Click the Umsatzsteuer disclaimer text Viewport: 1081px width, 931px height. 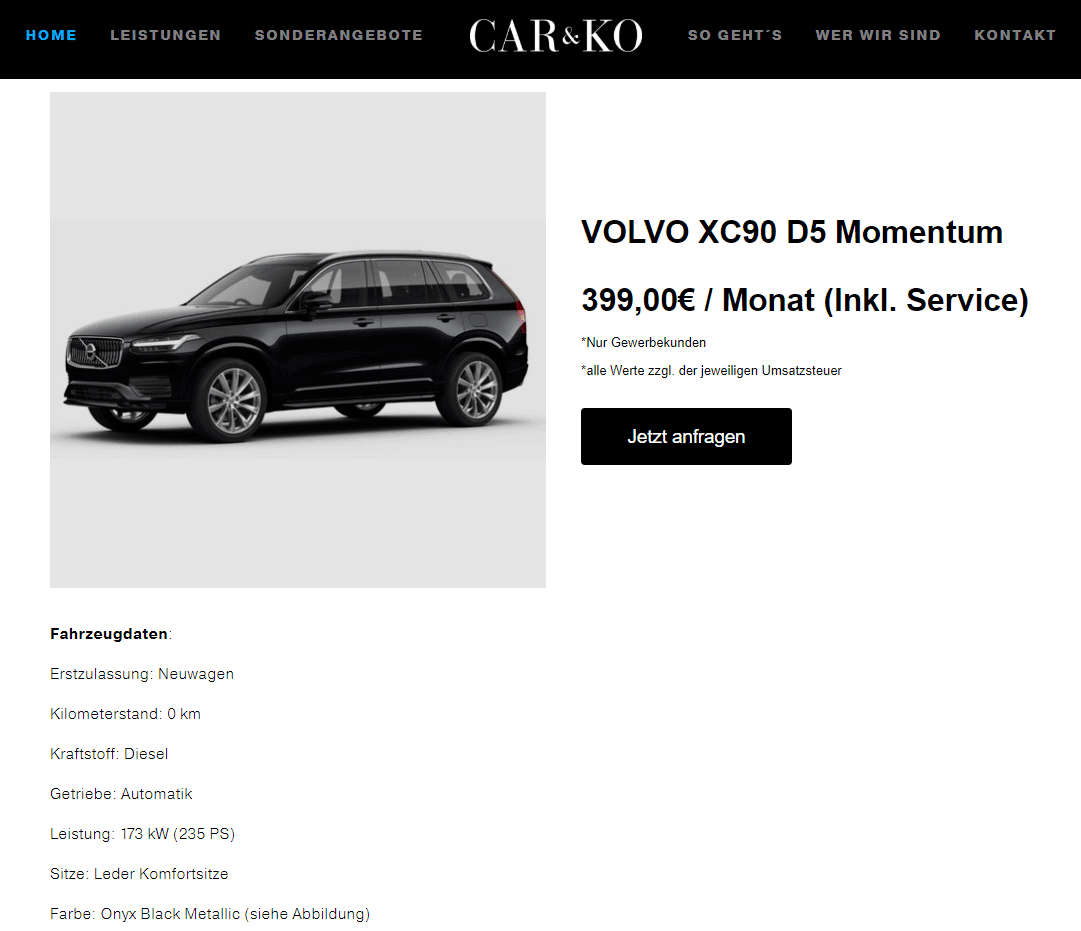click(x=711, y=371)
